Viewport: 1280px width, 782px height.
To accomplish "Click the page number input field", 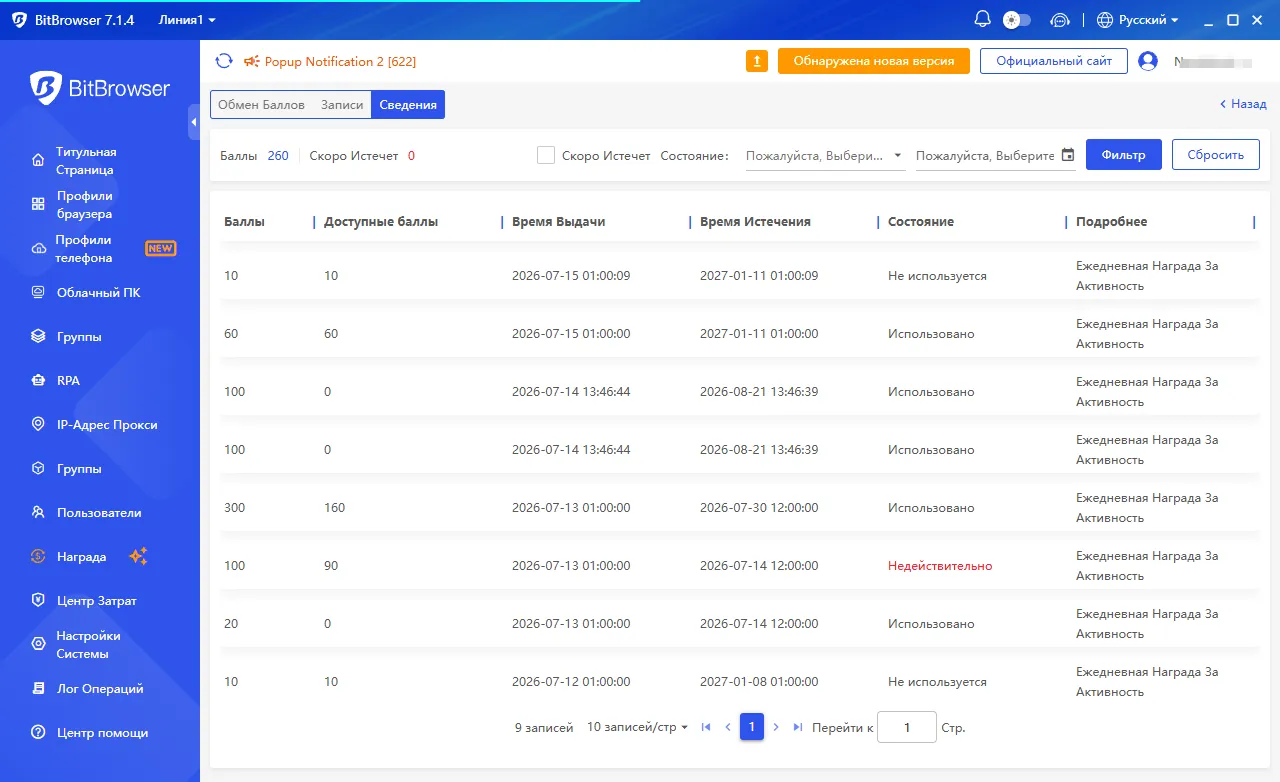I will coord(907,728).
